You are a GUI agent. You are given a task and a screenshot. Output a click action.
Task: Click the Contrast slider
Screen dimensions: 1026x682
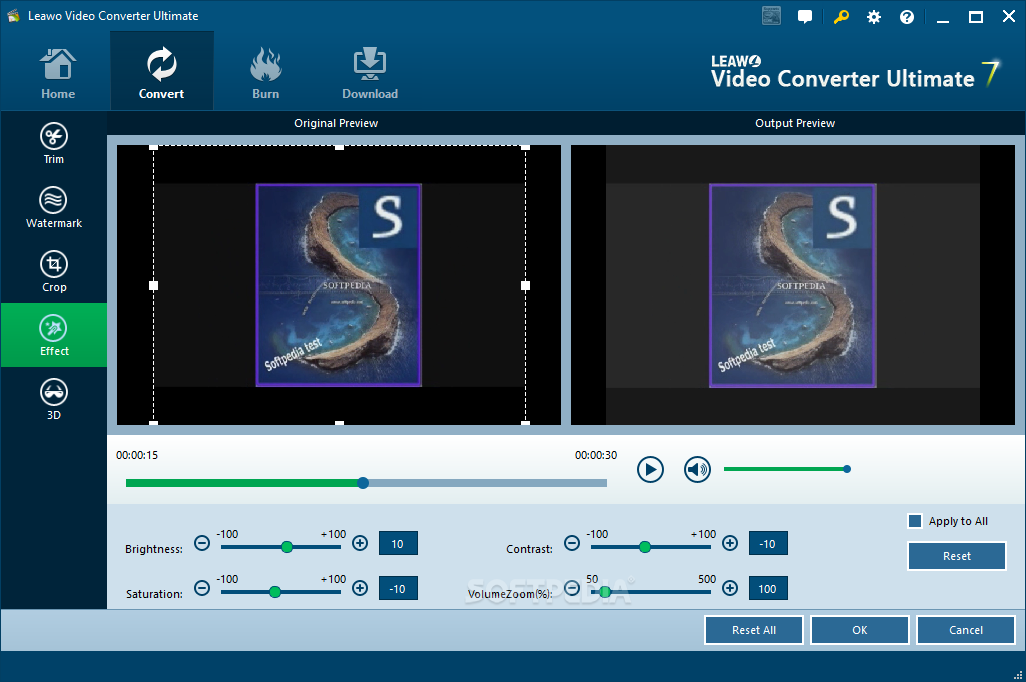pos(650,547)
